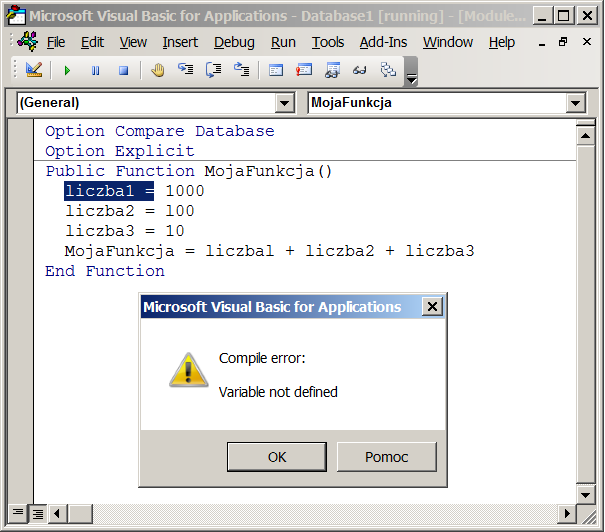
Task: Toggle Design Mode icon in toolbar
Action: pyautogui.click(x=34, y=70)
